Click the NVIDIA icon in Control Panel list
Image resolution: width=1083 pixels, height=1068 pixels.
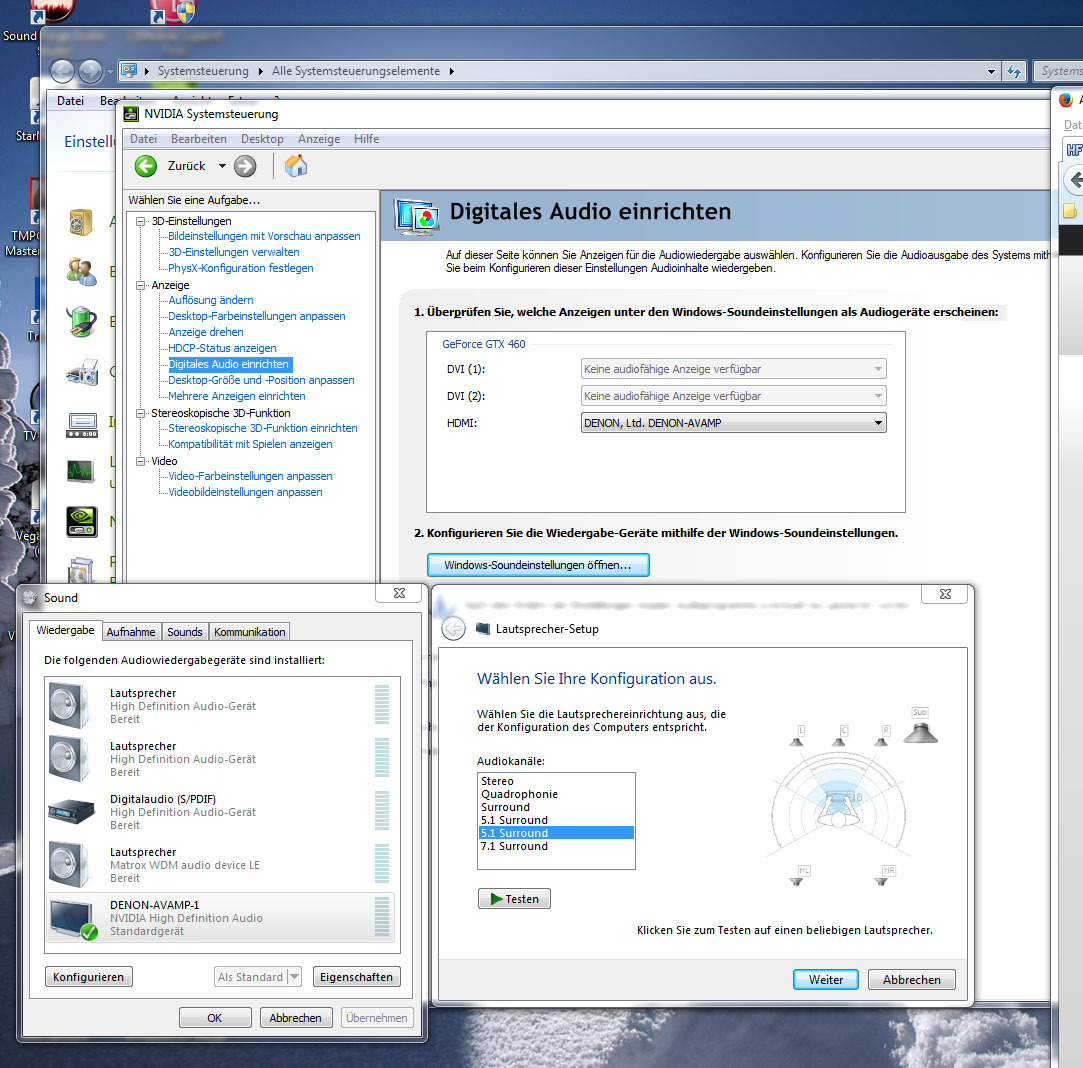click(82, 522)
